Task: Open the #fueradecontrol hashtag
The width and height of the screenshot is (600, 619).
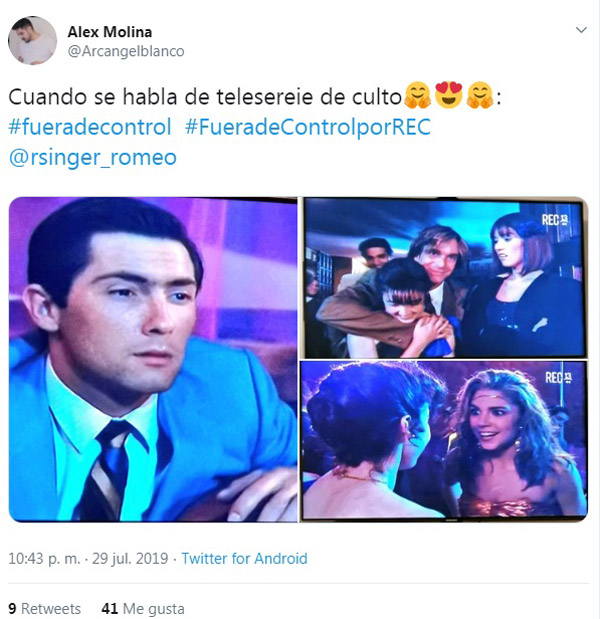Action: [90, 127]
